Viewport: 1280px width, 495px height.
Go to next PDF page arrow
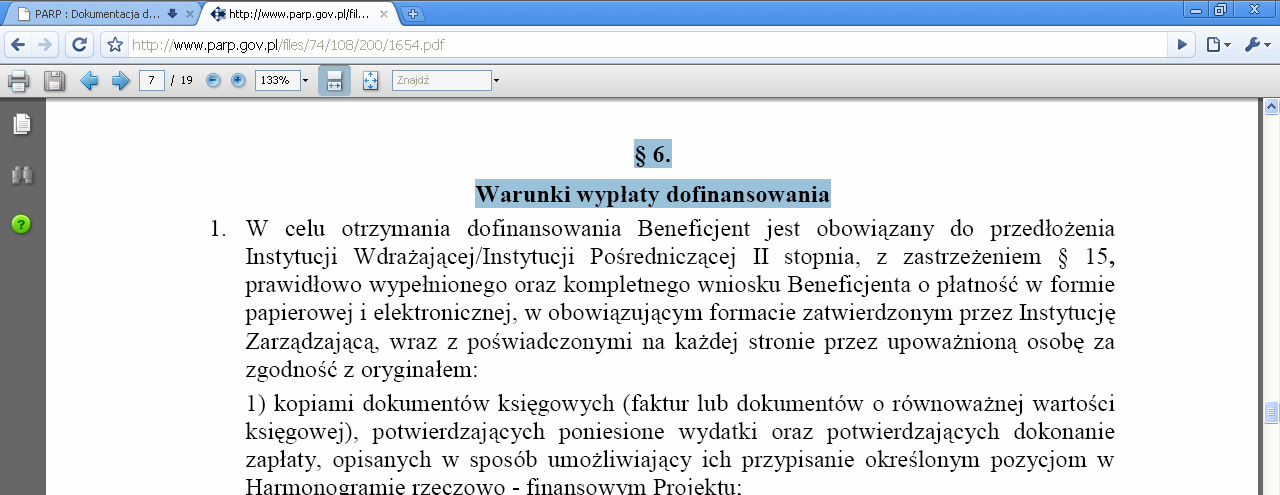(120, 81)
